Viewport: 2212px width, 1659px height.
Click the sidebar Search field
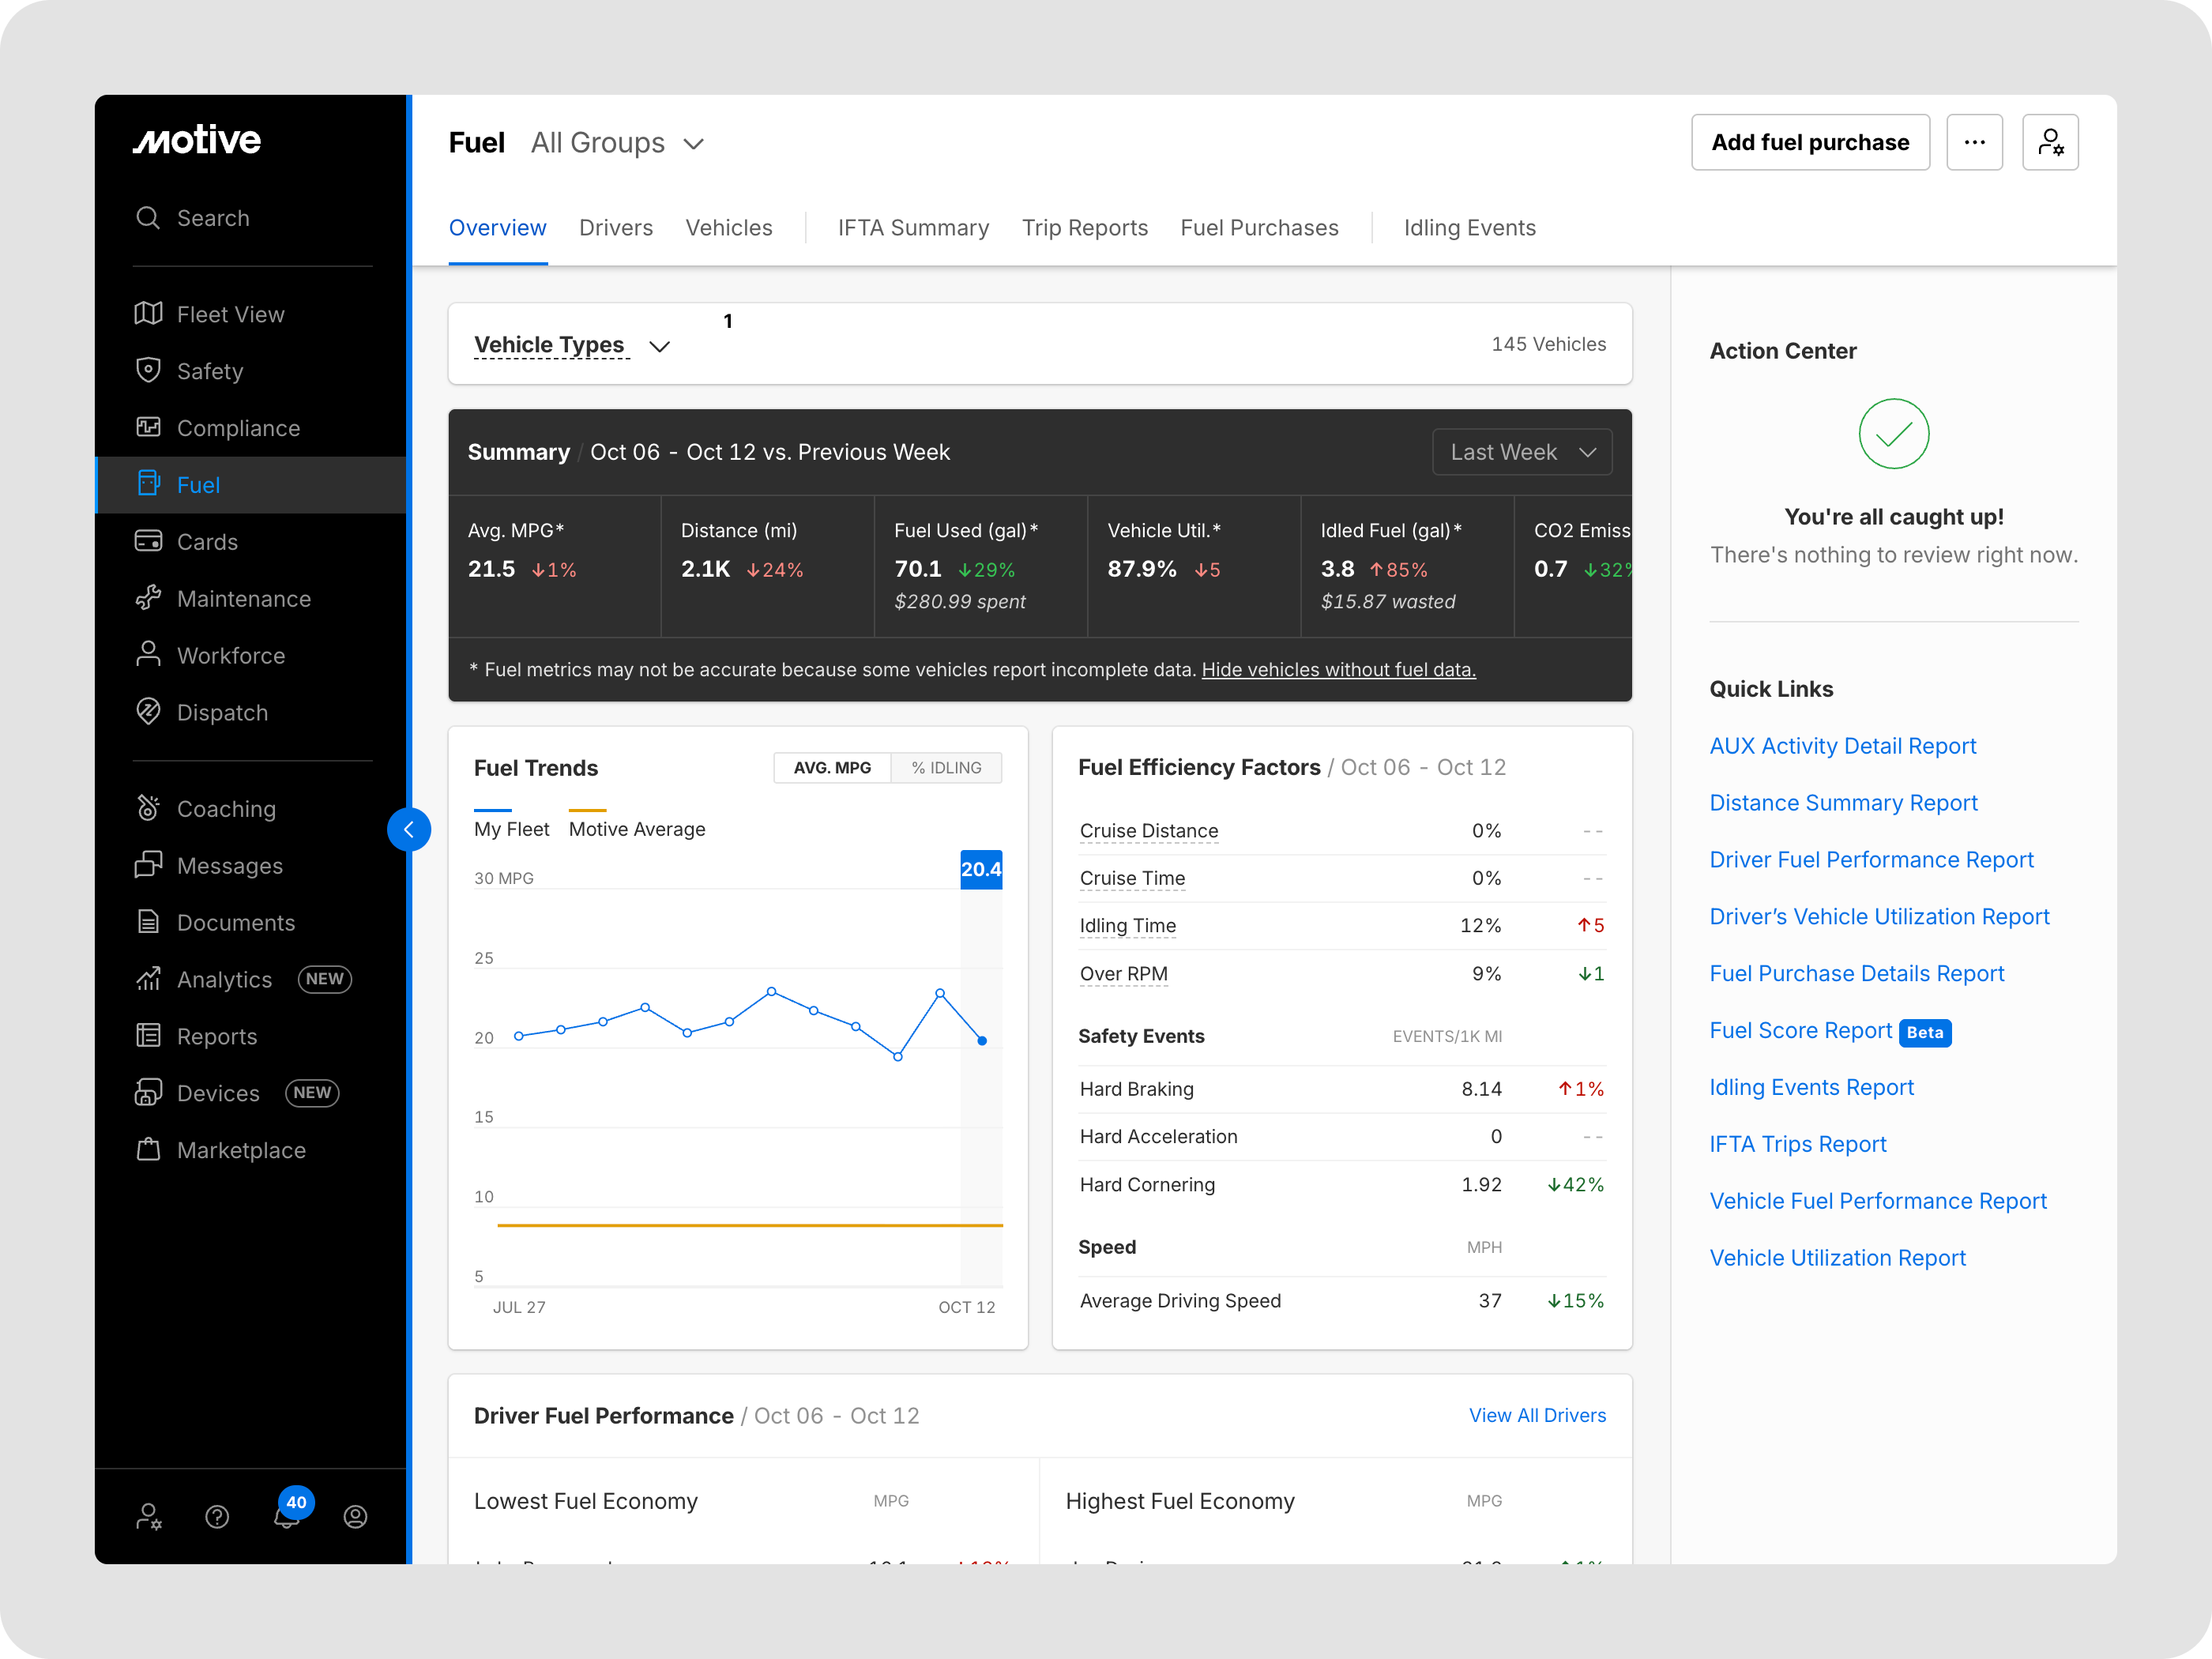(213, 218)
